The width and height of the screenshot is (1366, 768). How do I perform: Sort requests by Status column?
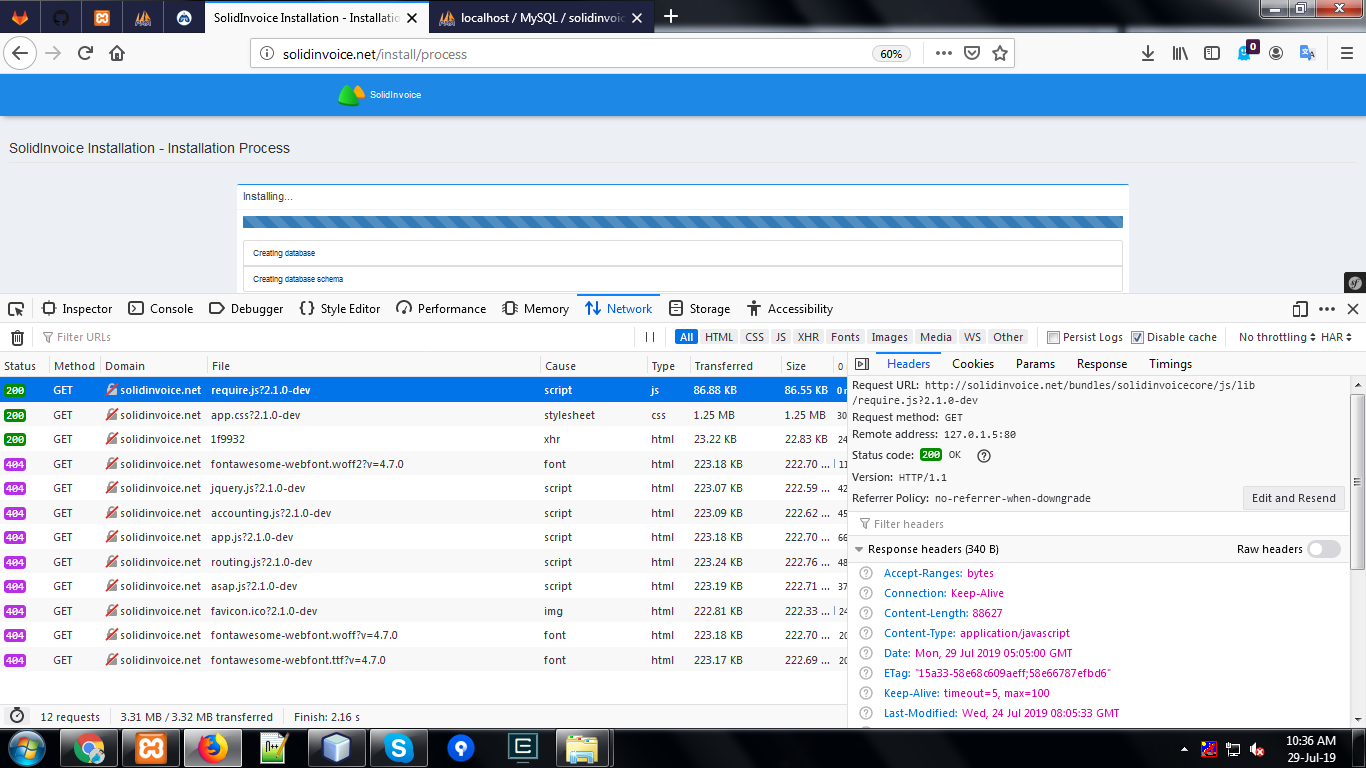24,366
